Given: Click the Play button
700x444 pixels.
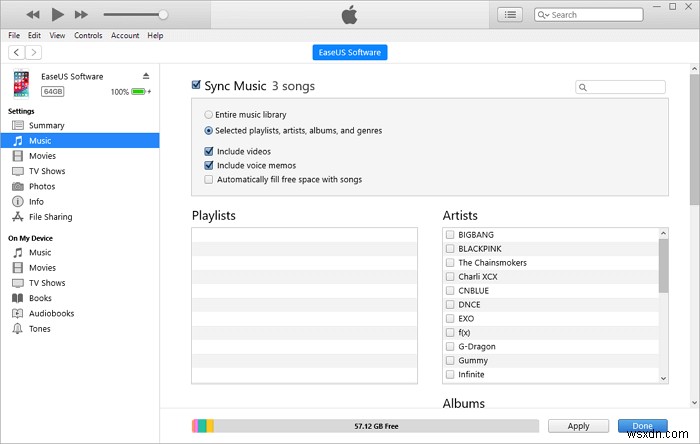Looking at the screenshot, I should (57, 15).
